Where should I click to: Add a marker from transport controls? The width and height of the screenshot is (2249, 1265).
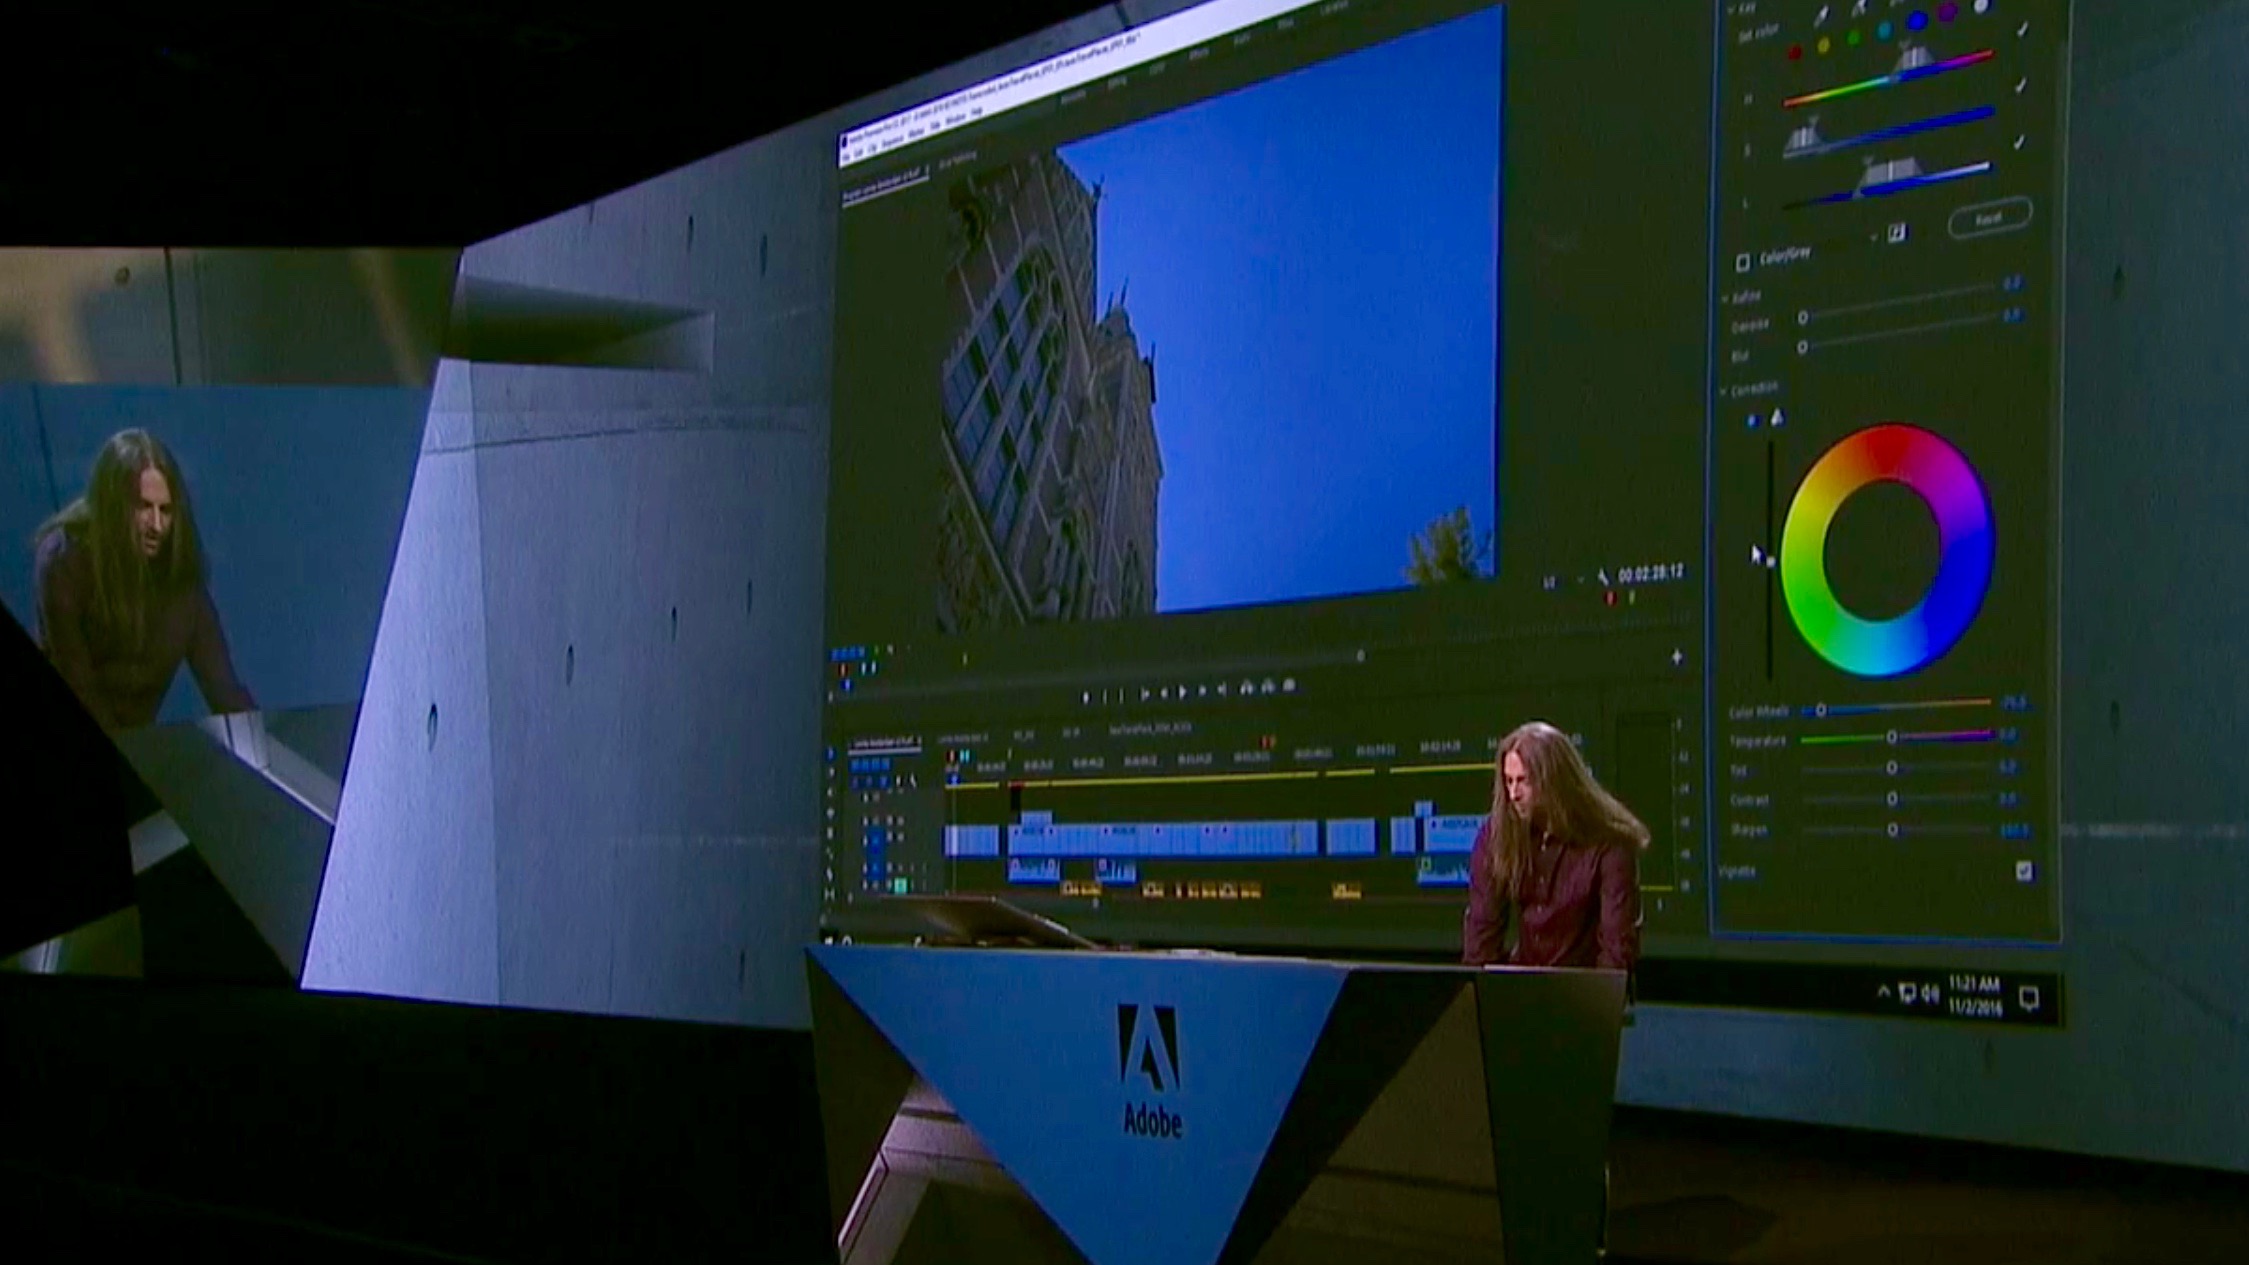1087,697
